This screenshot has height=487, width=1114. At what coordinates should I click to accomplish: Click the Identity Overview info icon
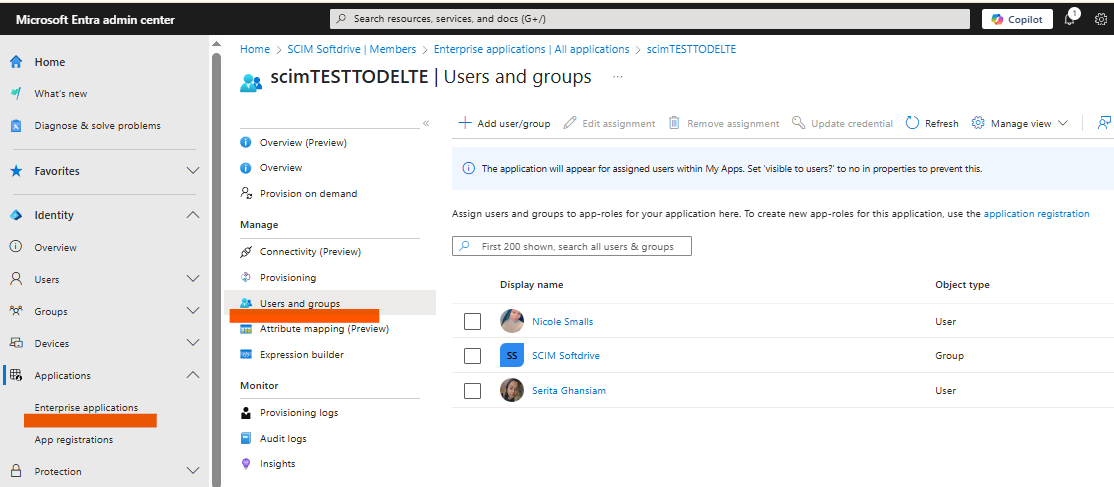[x=16, y=247]
